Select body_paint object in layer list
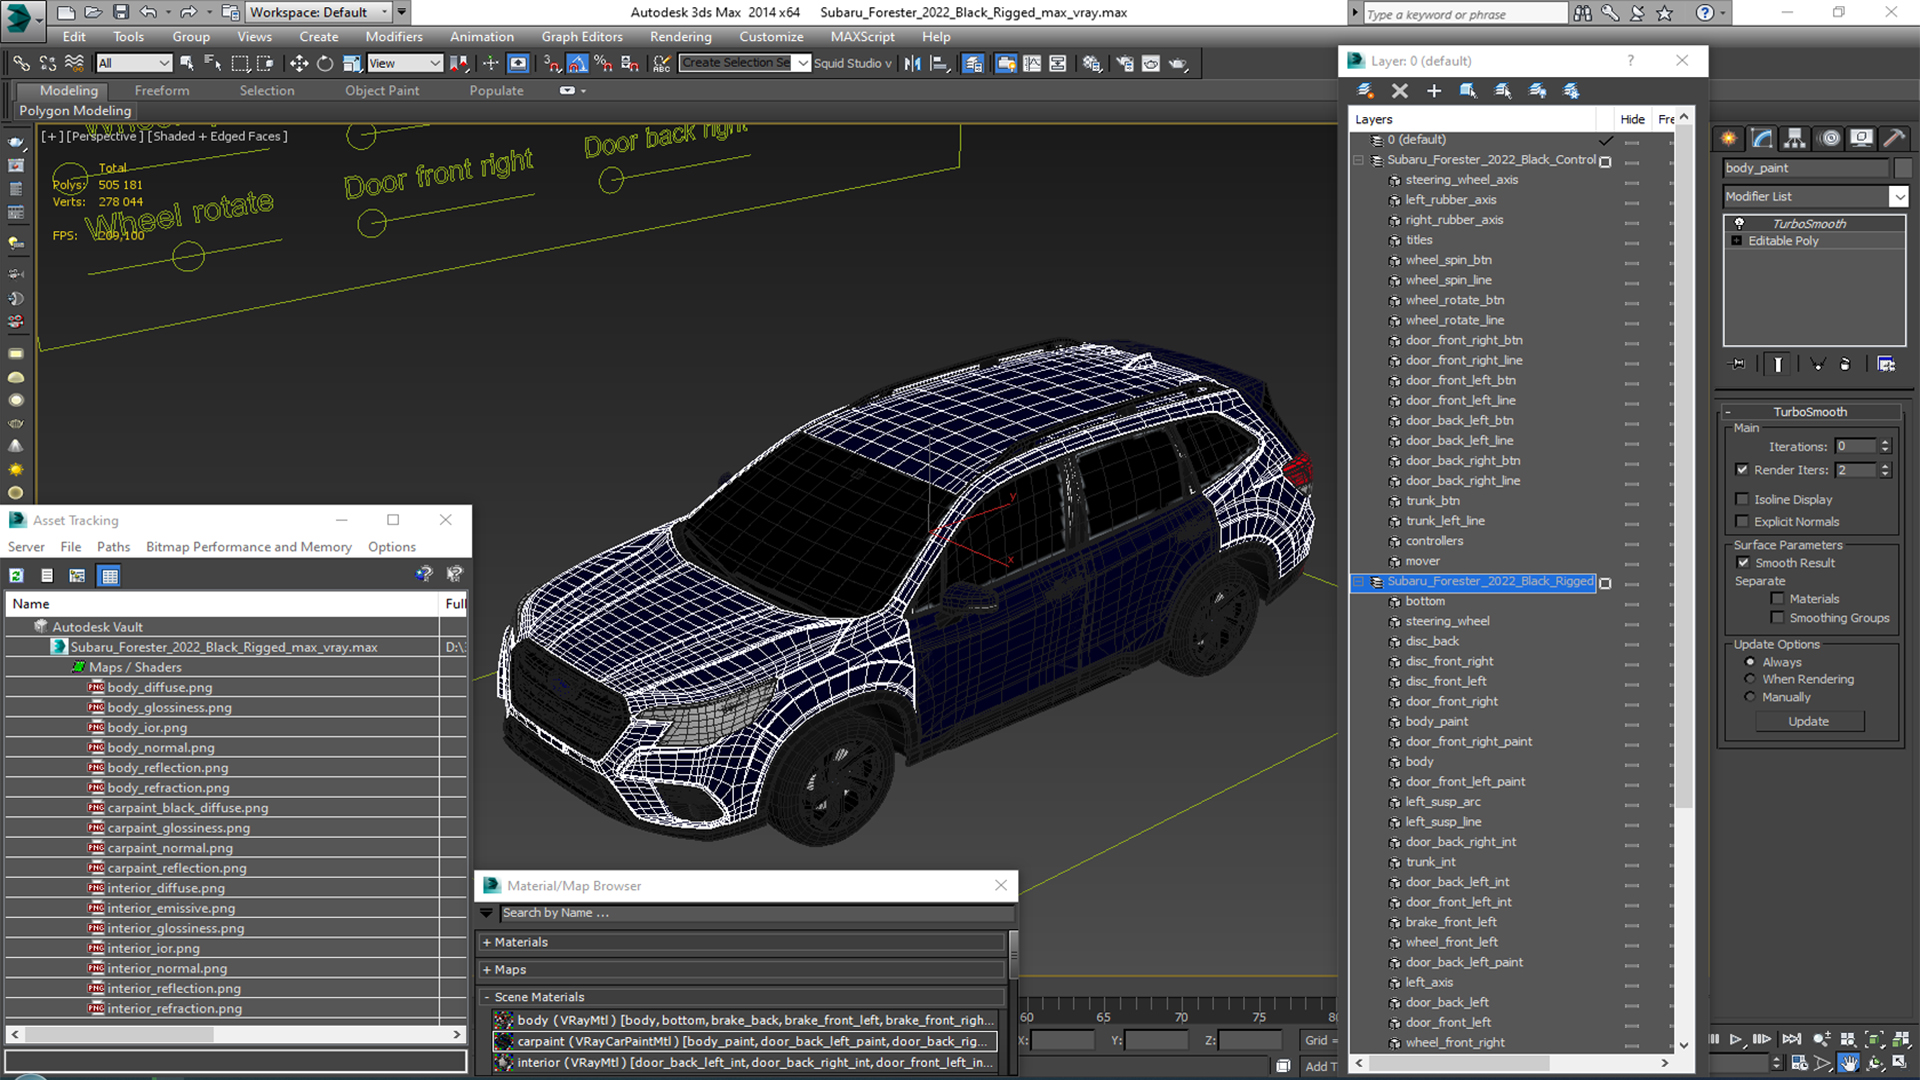 [x=1436, y=721]
